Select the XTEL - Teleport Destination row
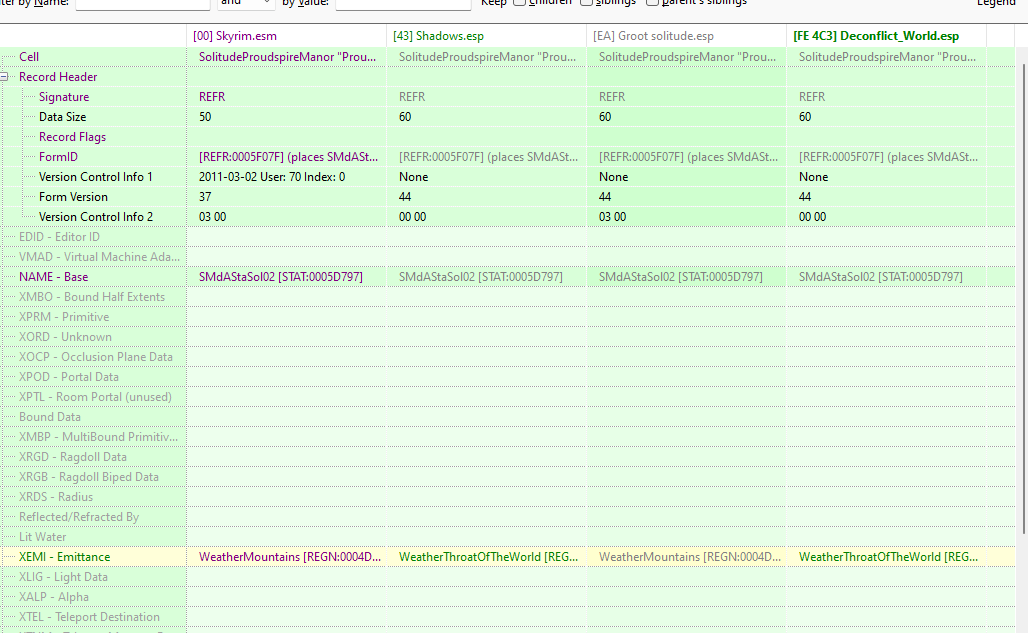 508,617
